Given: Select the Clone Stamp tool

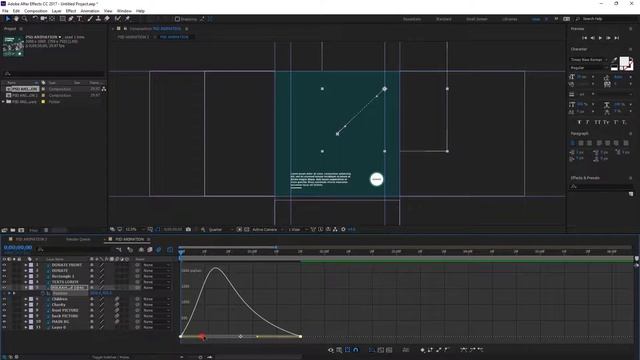Looking at the screenshot, I should (98, 19).
